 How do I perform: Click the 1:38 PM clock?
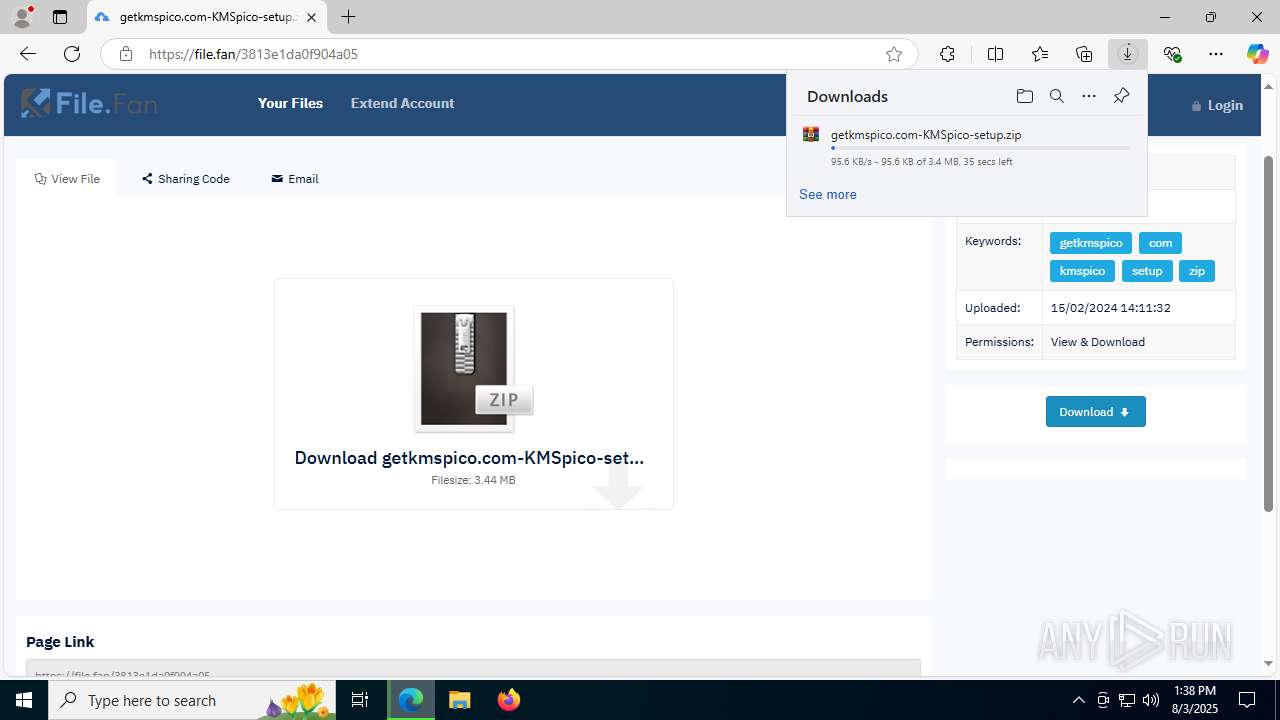[x=1195, y=691]
